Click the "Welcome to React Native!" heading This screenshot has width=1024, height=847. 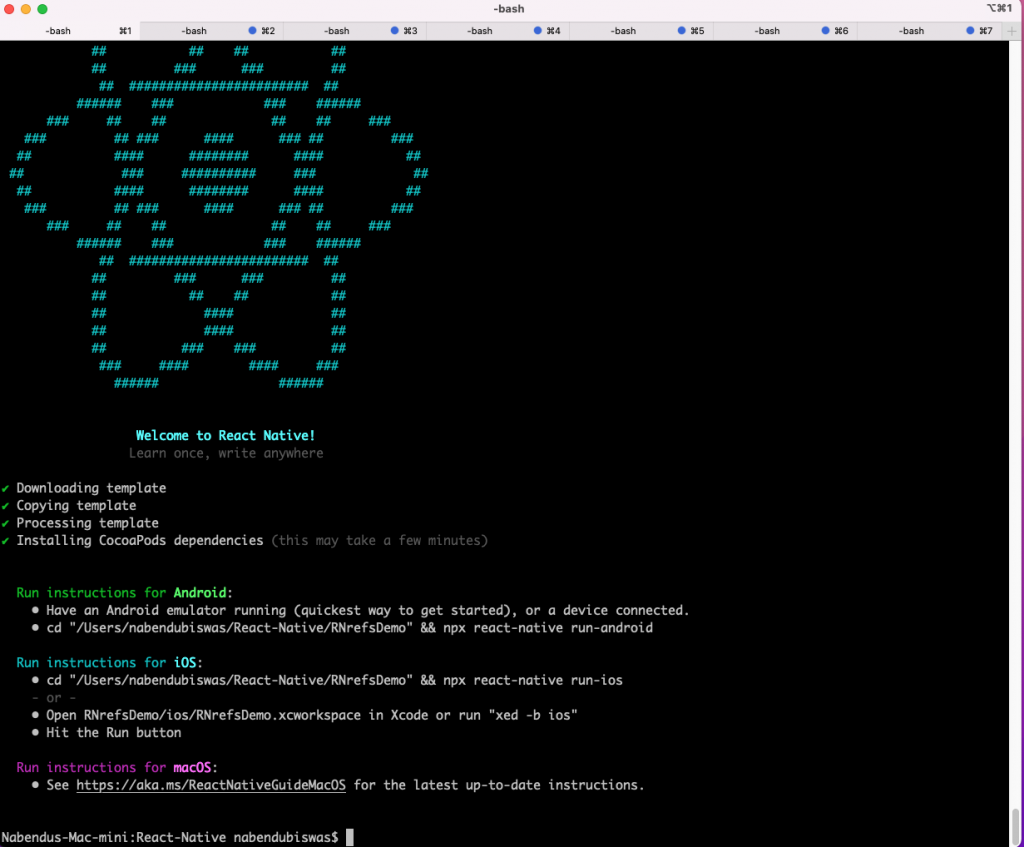[225, 436]
